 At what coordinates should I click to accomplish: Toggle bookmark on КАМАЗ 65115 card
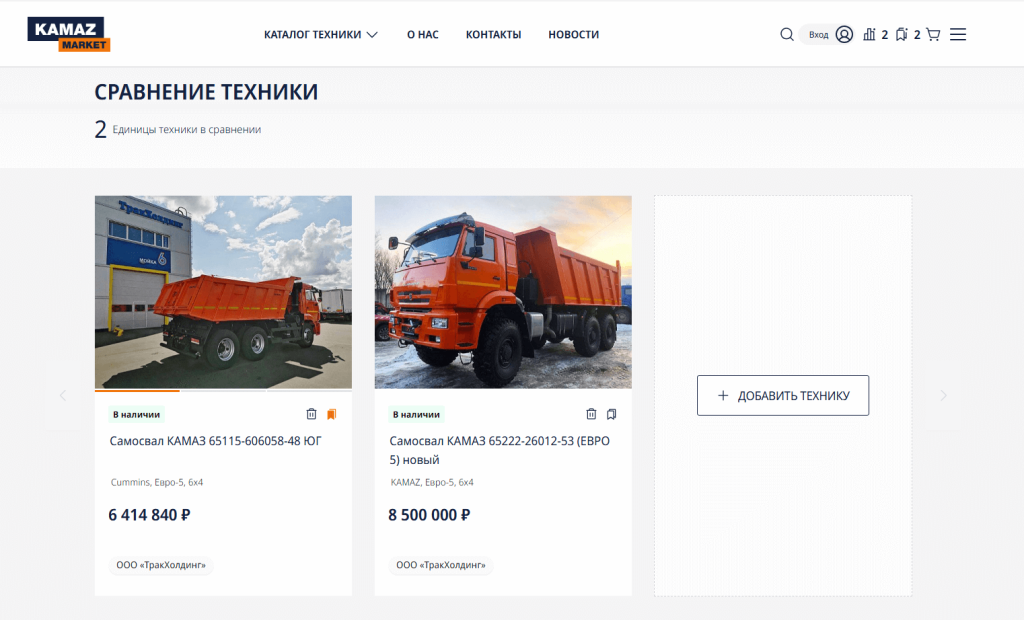[332, 414]
